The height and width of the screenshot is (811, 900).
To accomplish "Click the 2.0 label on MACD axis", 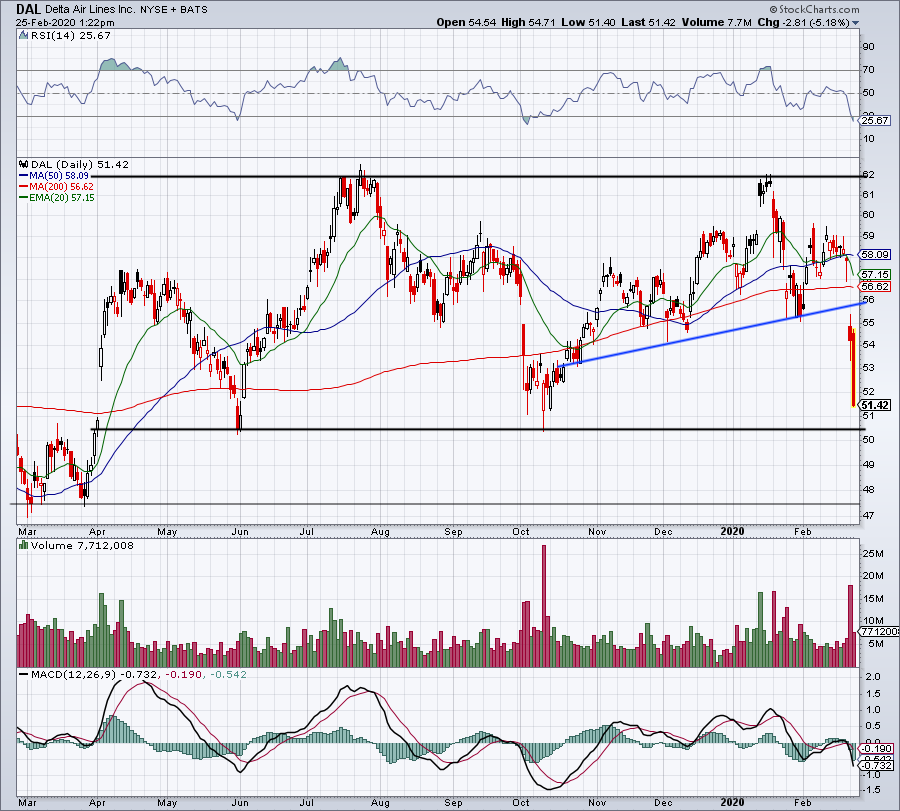I will coord(872,677).
